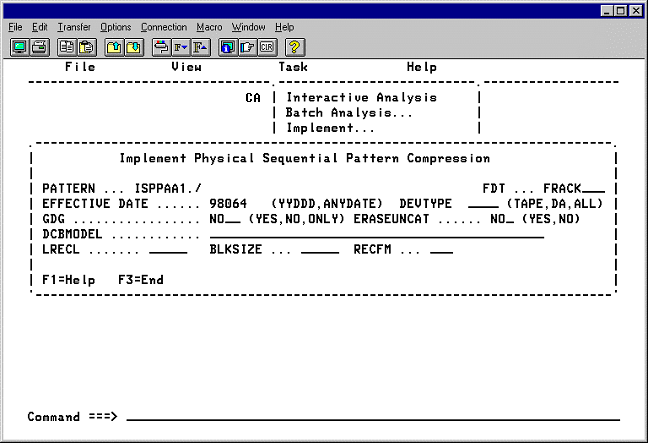
Task: Click the pointing hand toolbar icon
Action: coord(247,47)
